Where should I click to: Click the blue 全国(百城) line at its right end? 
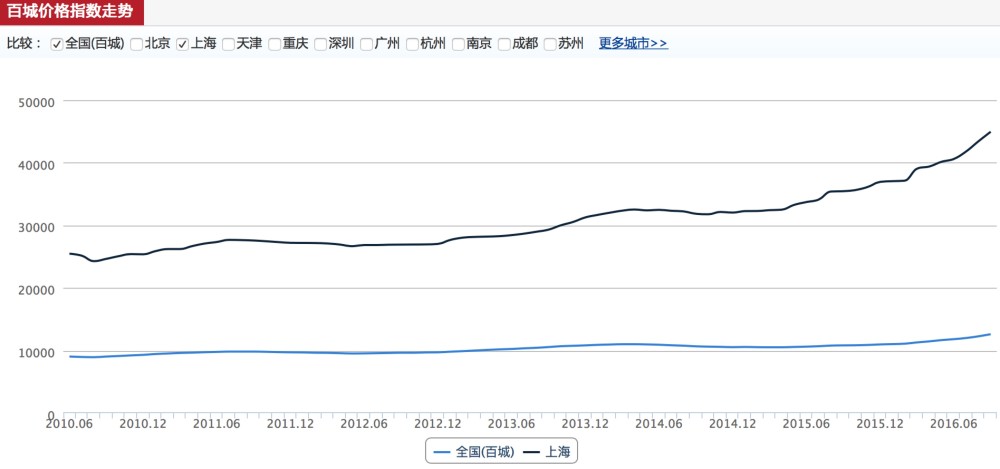click(x=989, y=334)
